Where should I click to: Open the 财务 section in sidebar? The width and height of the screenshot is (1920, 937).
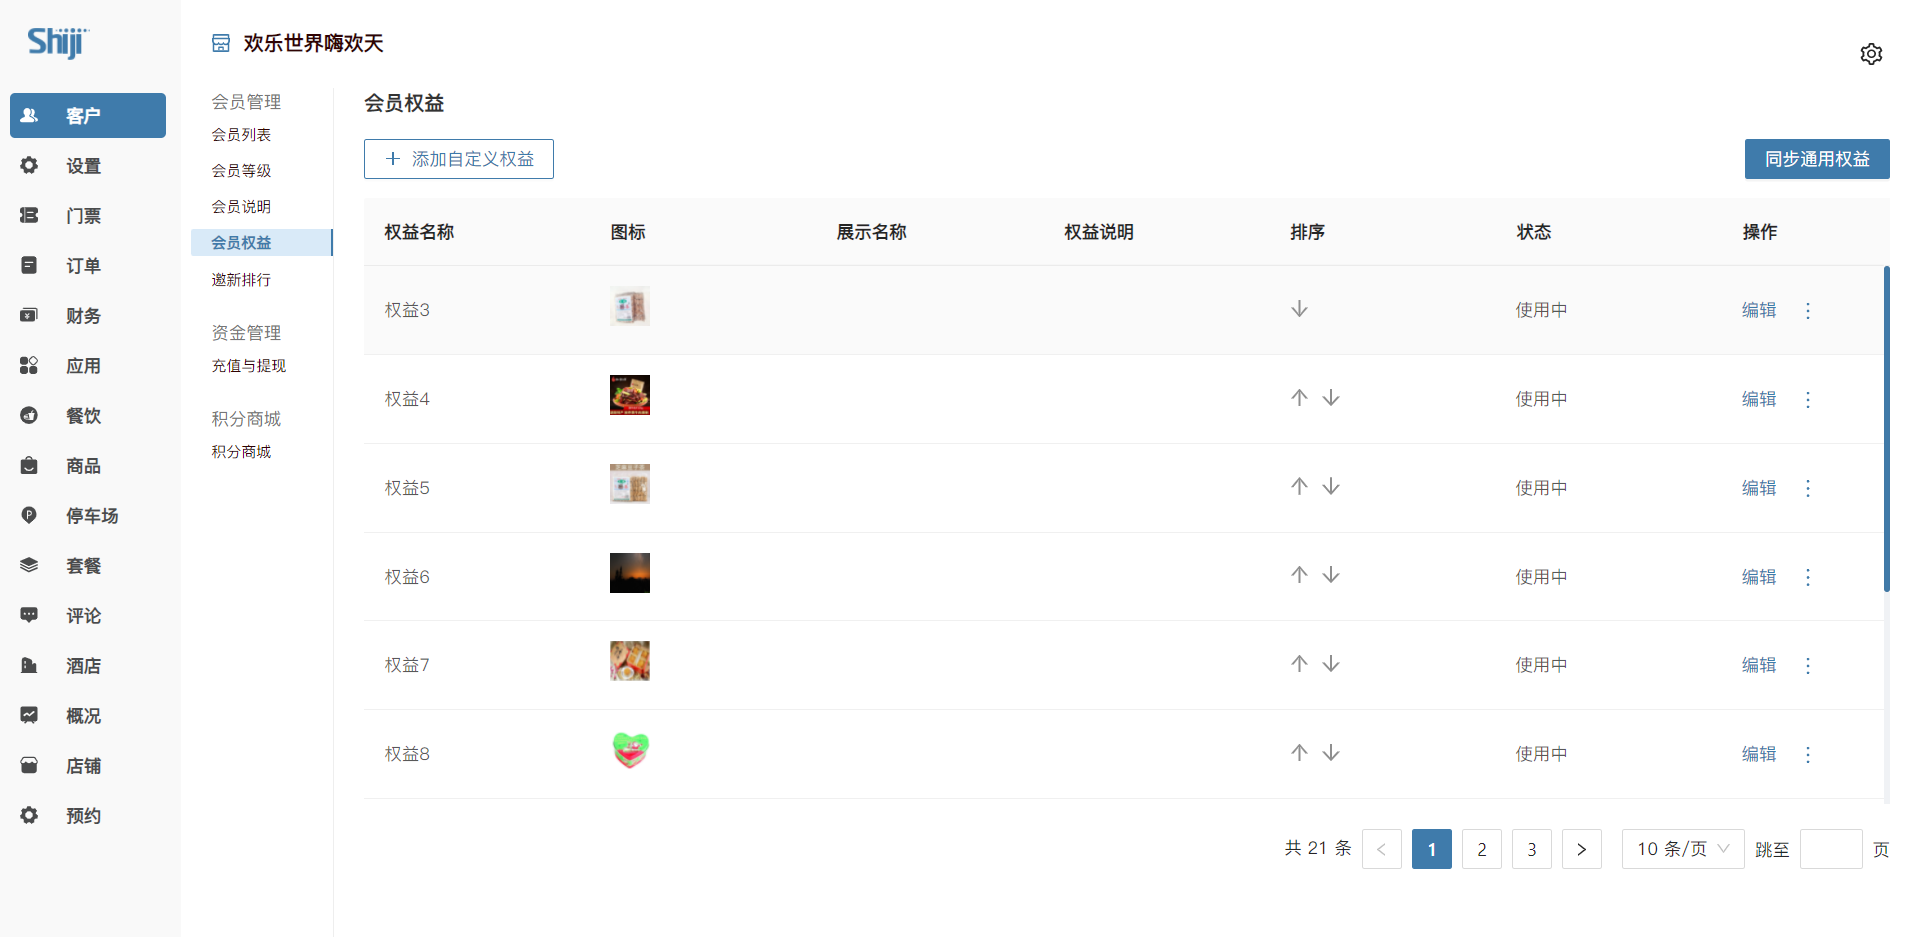88,316
